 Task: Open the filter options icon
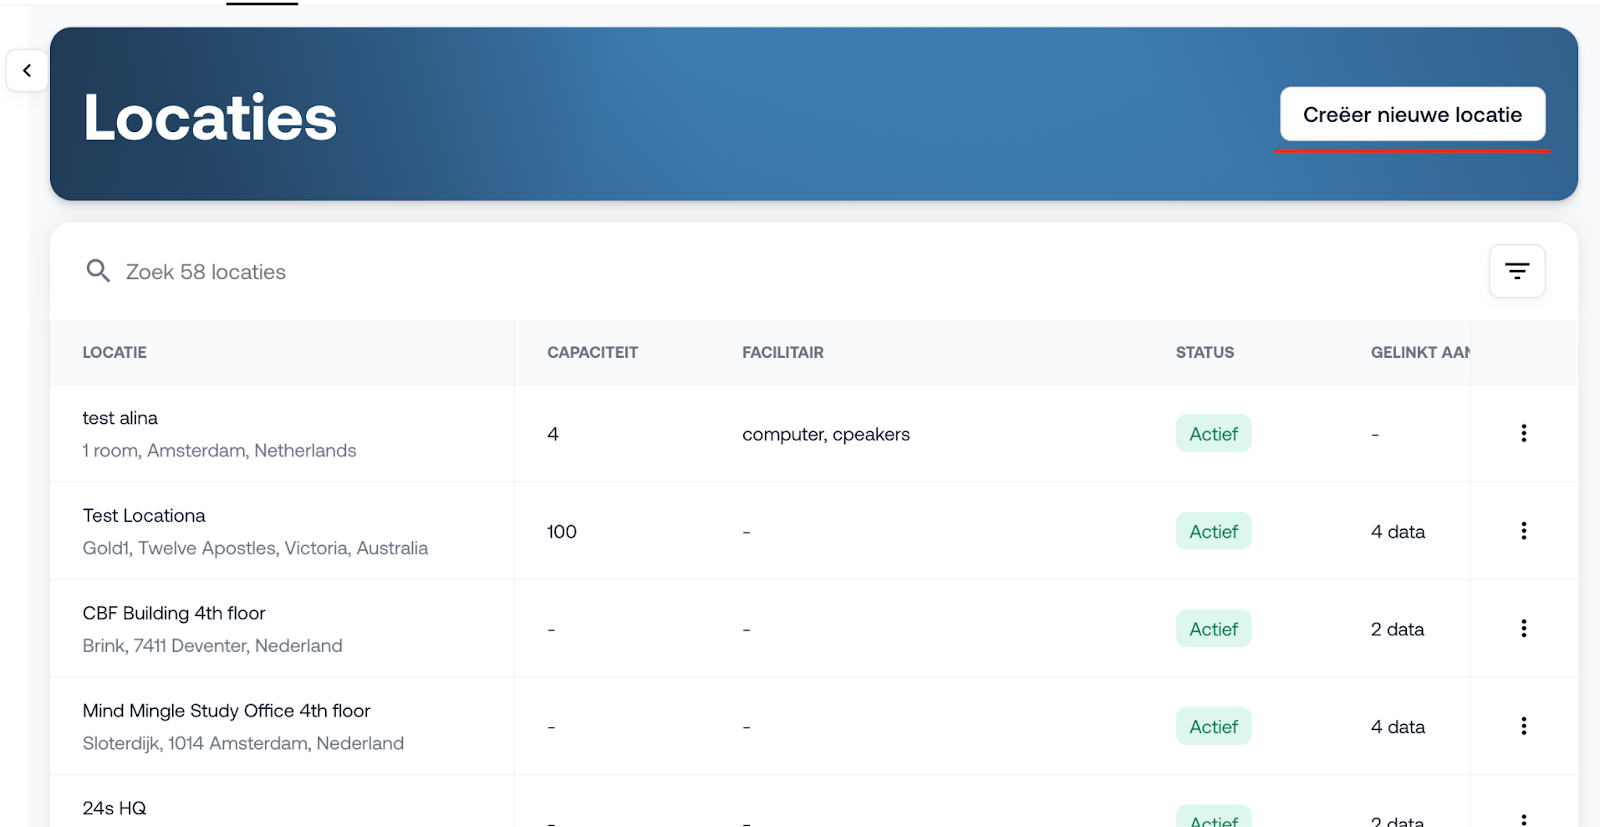1517,271
